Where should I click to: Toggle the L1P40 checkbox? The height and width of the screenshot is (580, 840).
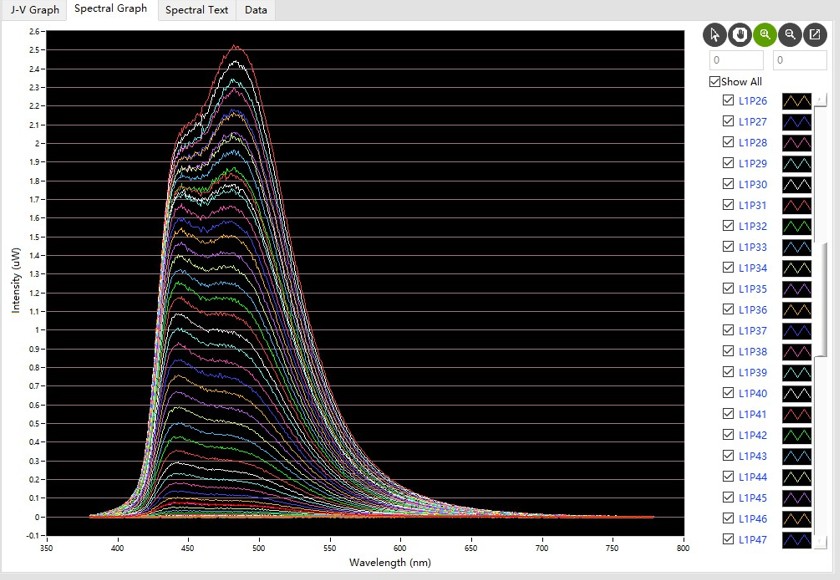(728, 393)
